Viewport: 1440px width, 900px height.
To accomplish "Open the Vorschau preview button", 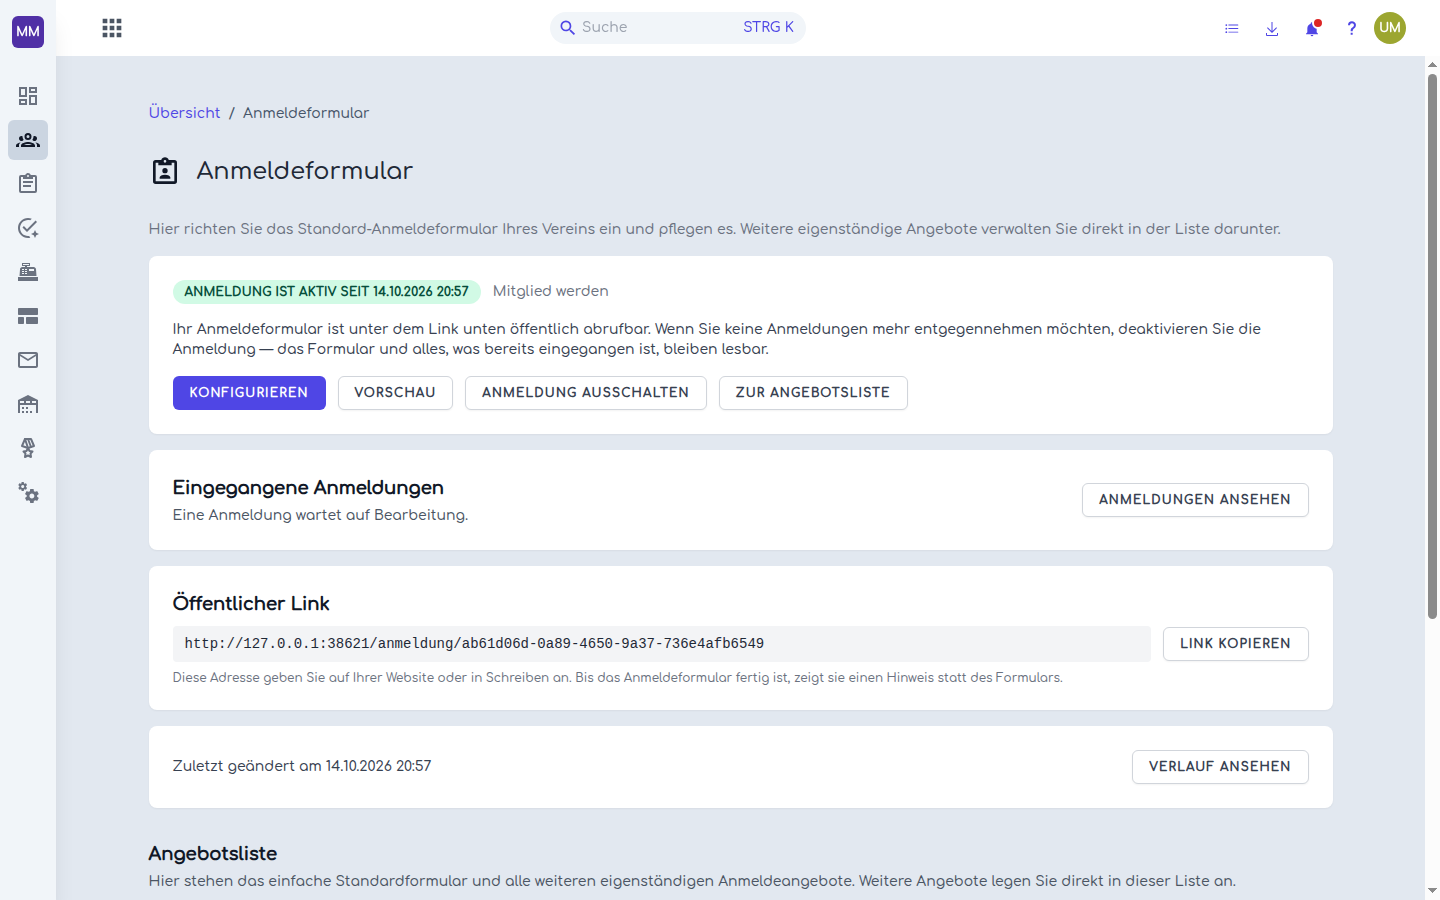I will [x=395, y=393].
